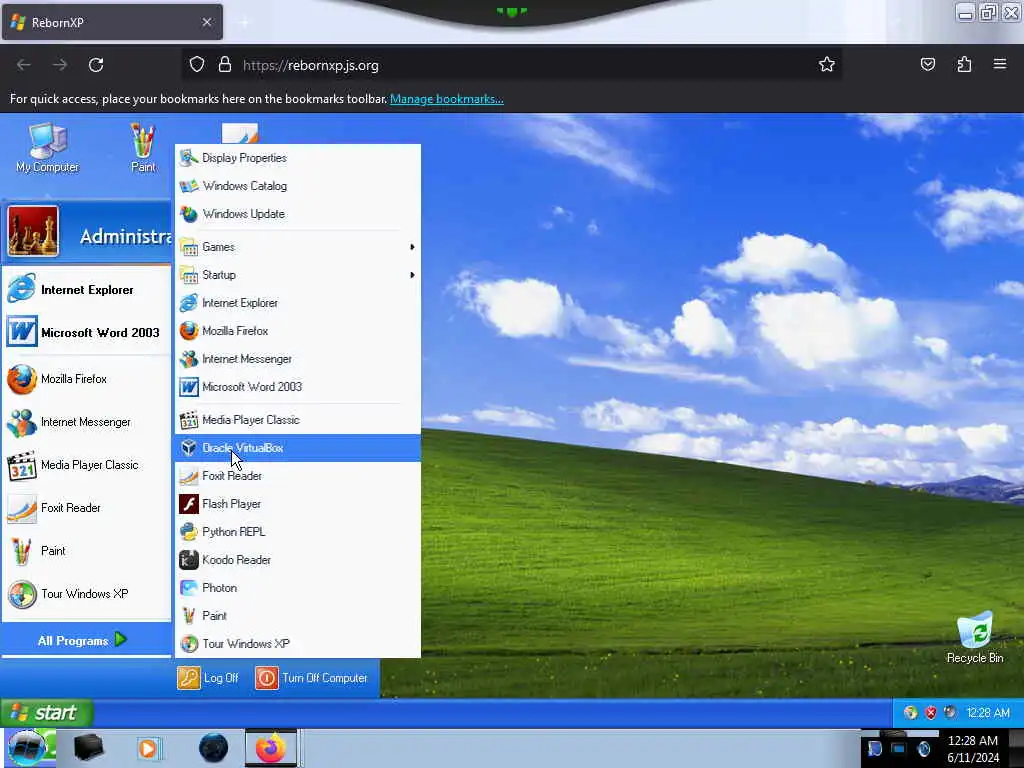This screenshot has height=768, width=1024.
Task: Open Paint in start menu left column
Action: 86,551
